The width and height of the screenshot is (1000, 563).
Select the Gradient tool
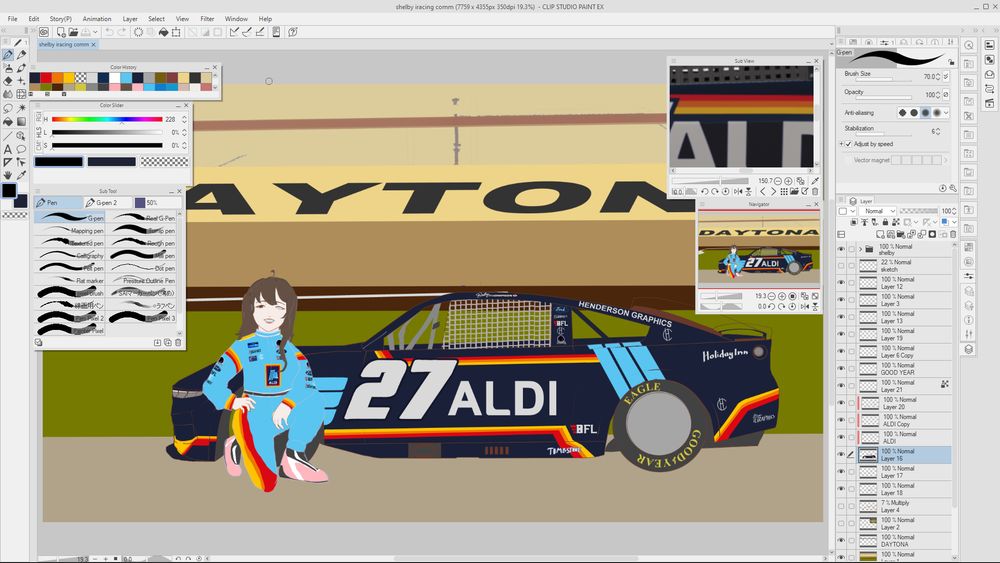(21, 121)
